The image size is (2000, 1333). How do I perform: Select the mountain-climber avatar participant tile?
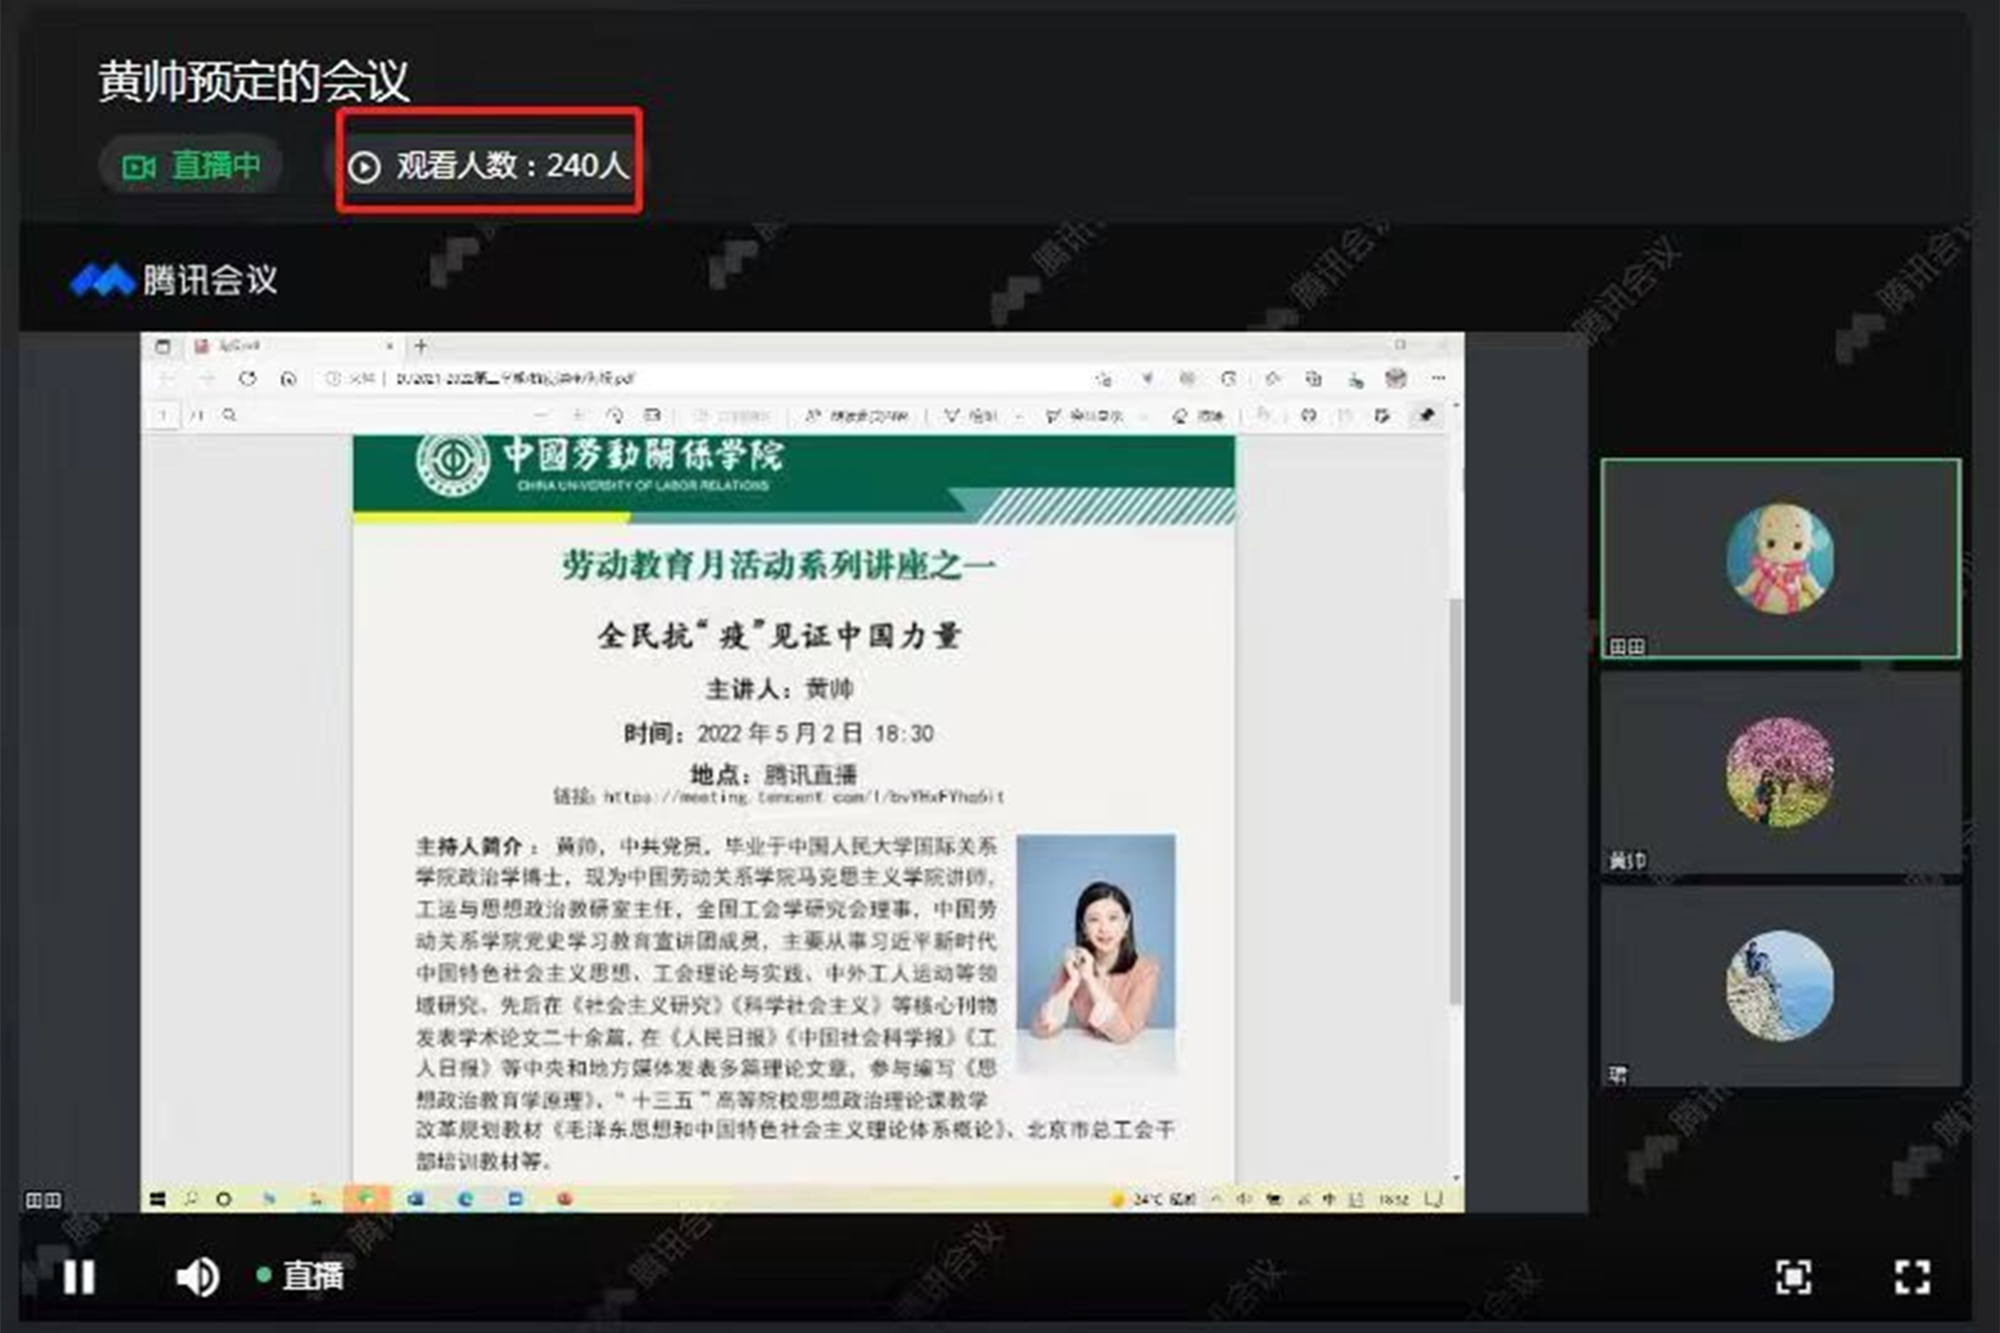[x=1780, y=986]
